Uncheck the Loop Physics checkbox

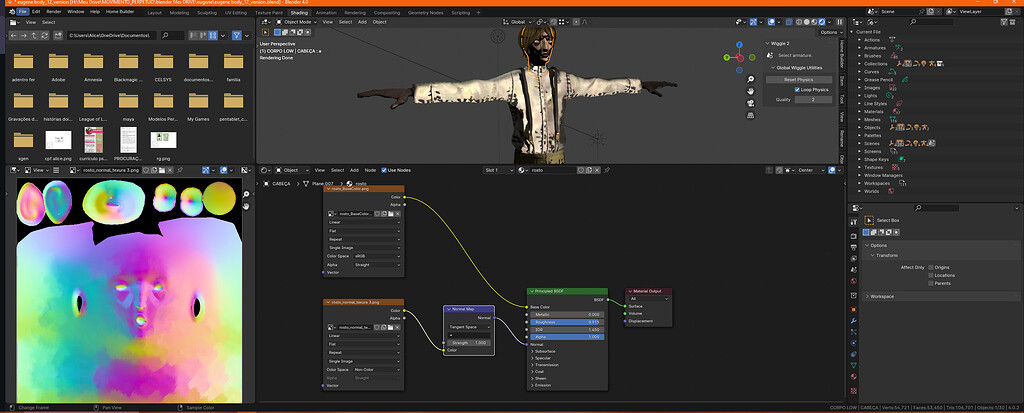coord(797,90)
